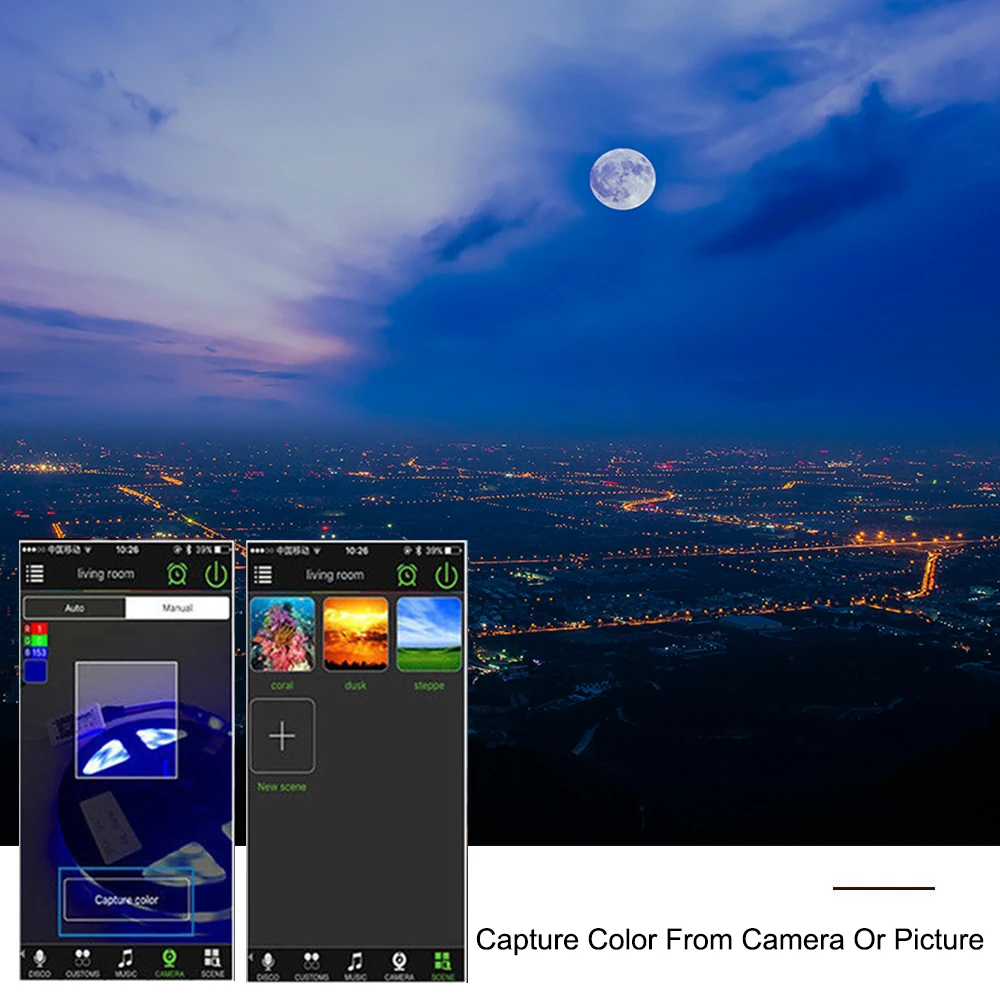Open Scene tab in right phone
Viewport: 1000px width, 1000px height.
pyautogui.click(x=443, y=966)
